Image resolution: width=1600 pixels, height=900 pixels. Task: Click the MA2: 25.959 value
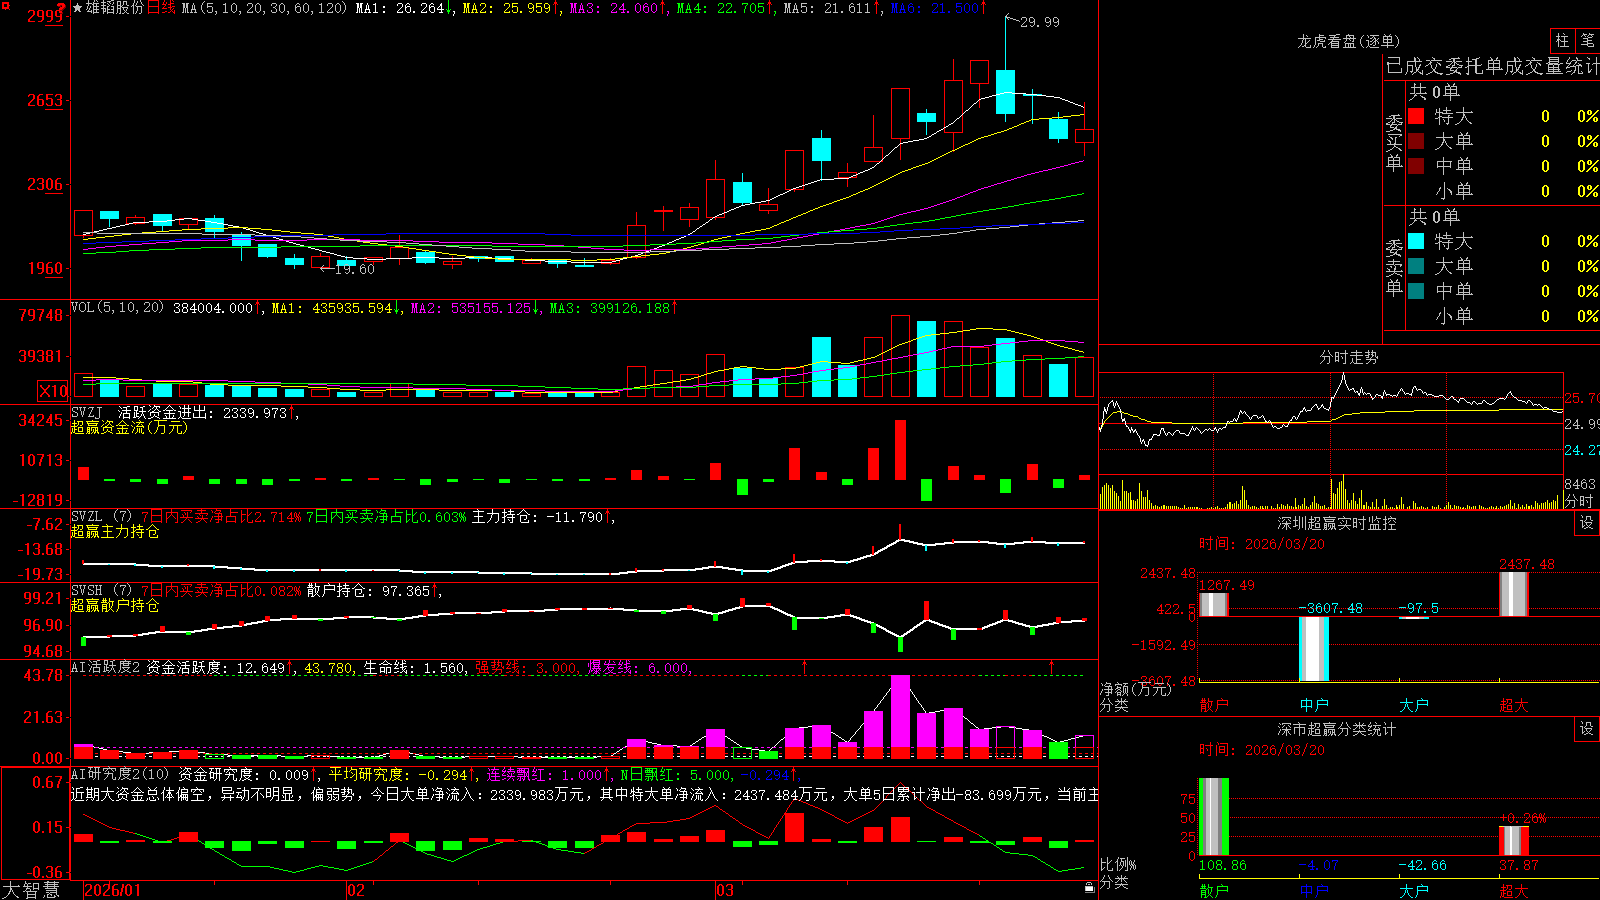(507, 8)
